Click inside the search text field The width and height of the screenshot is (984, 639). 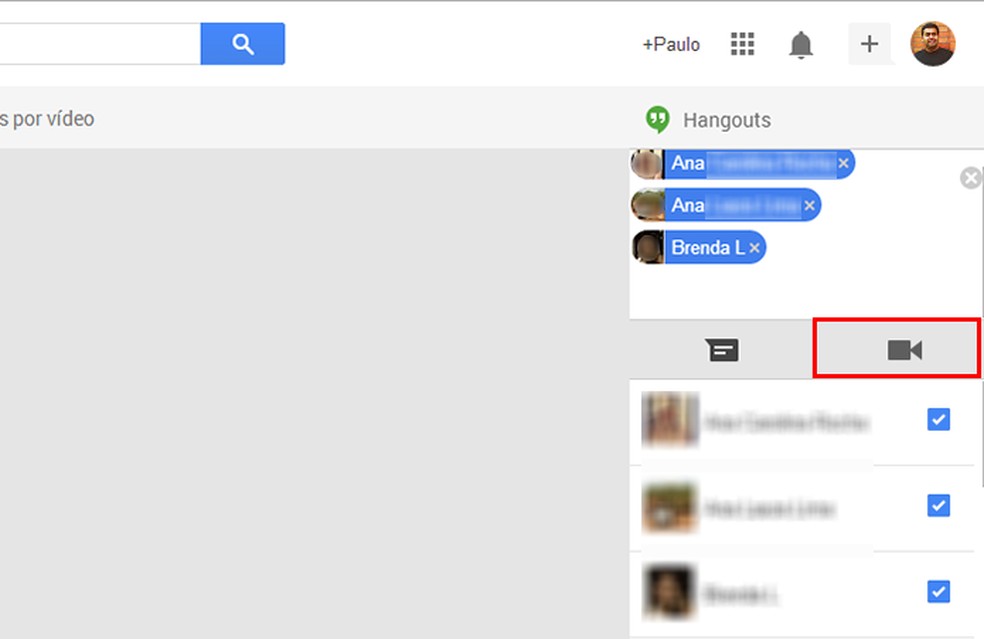pyautogui.click(x=100, y=44)
